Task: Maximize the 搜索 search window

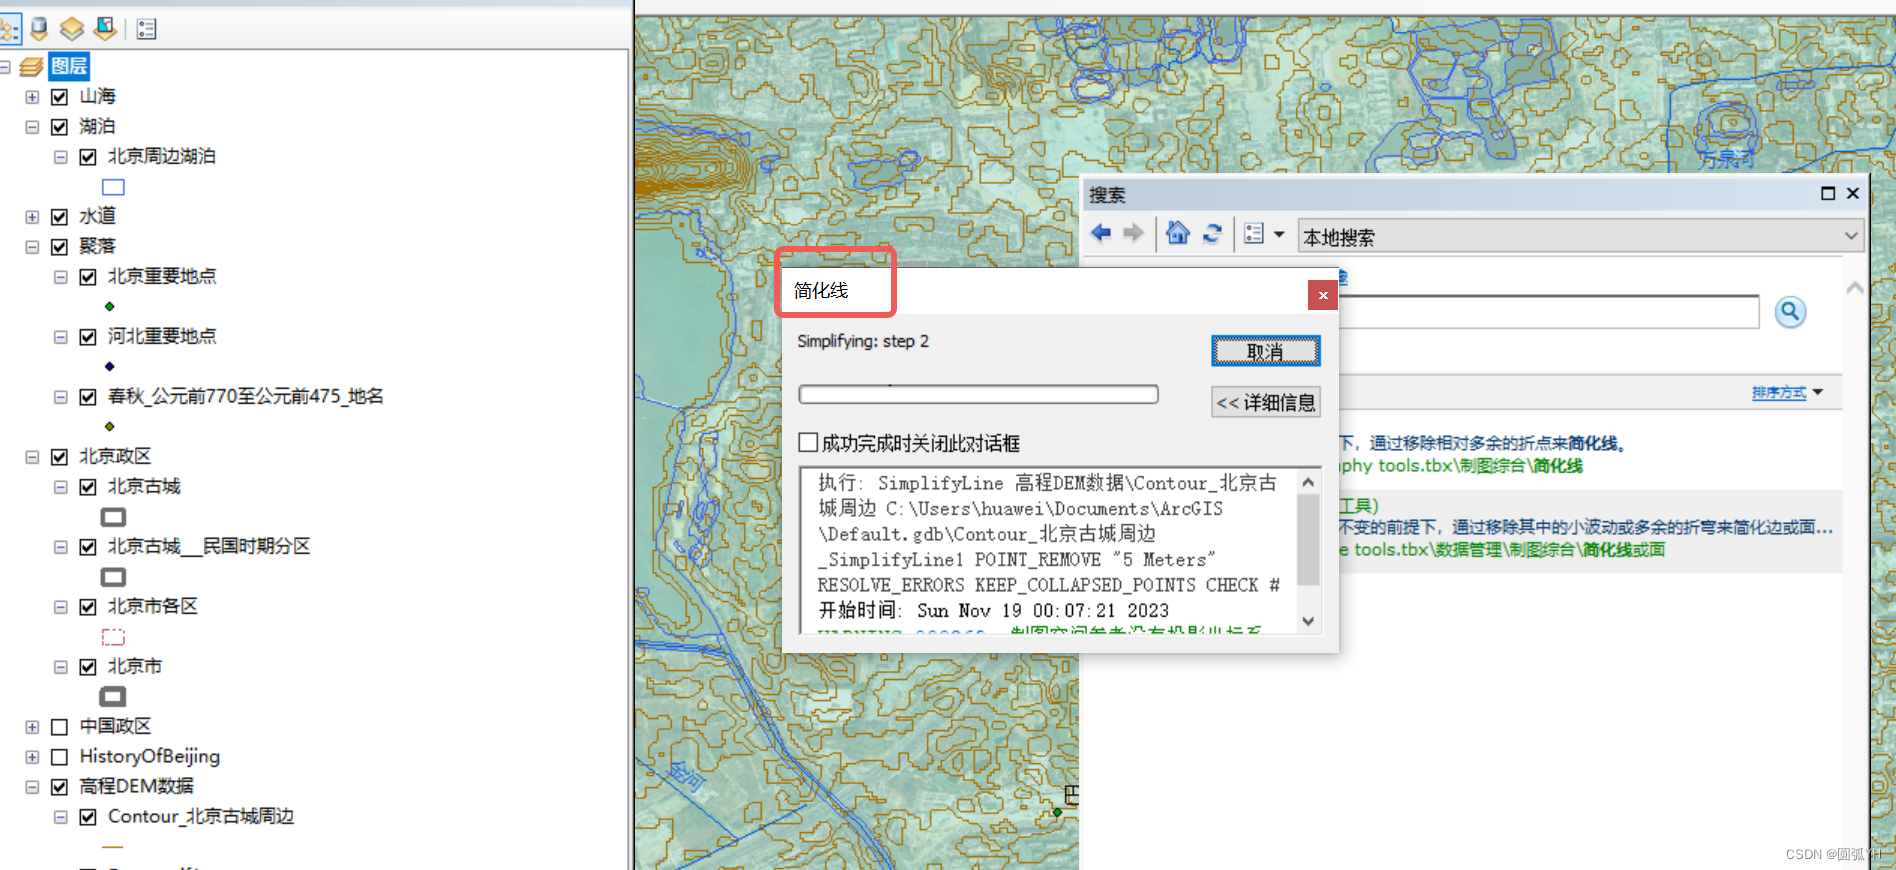Action: click(1828, 193)
